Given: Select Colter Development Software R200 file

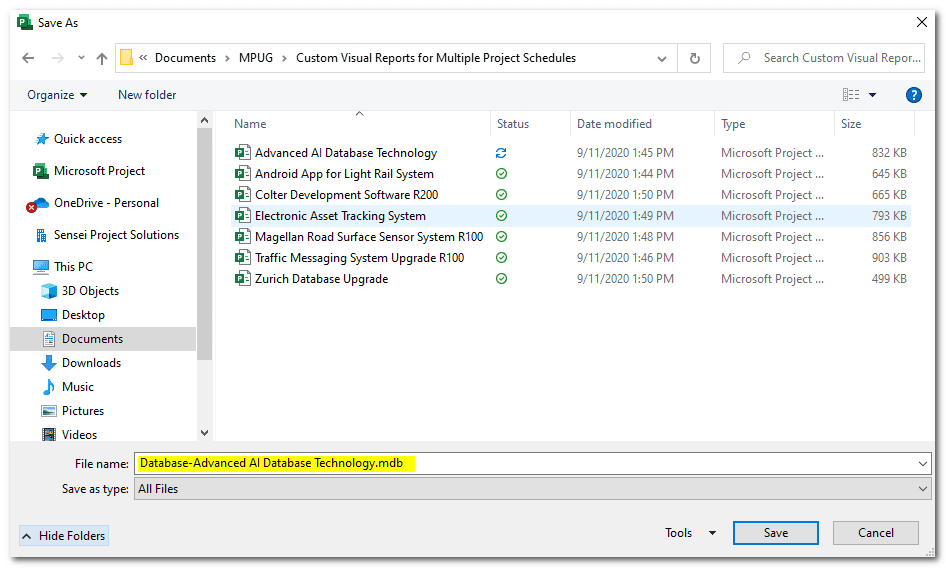Looking at the screenshot, I should (346, 195).
